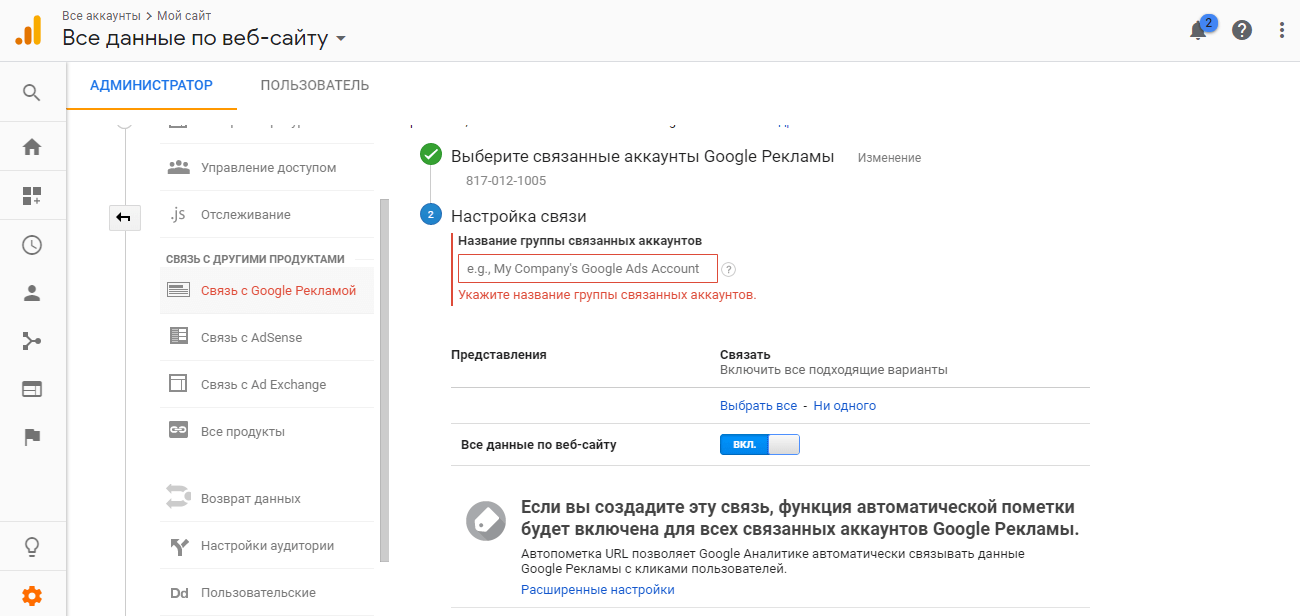Image resolution: width=1300 pixels, height=616 pixels.
Task: Open the three-dot overflow menu
Action: (x=1282, y=30)
